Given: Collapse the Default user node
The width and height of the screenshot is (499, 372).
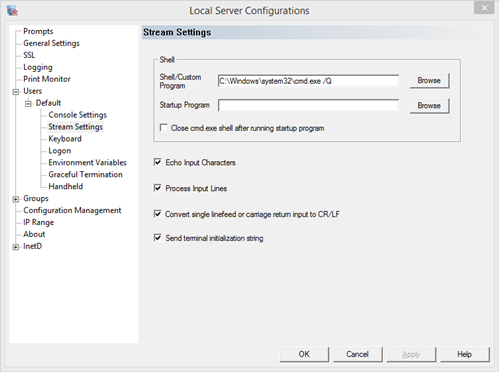Looking at the screenshot, I should [28, 104].
